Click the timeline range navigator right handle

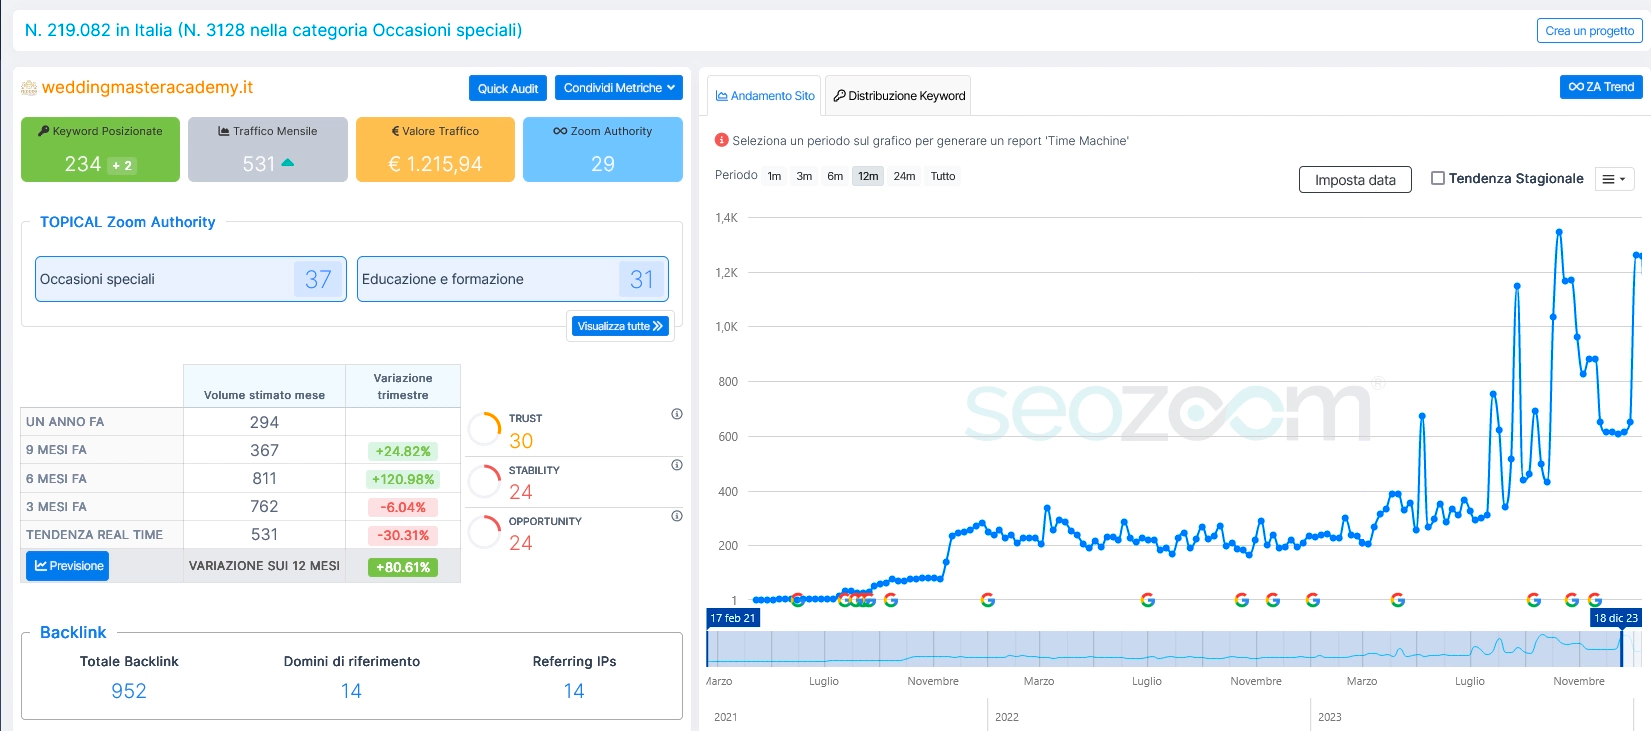(1622, 648)
